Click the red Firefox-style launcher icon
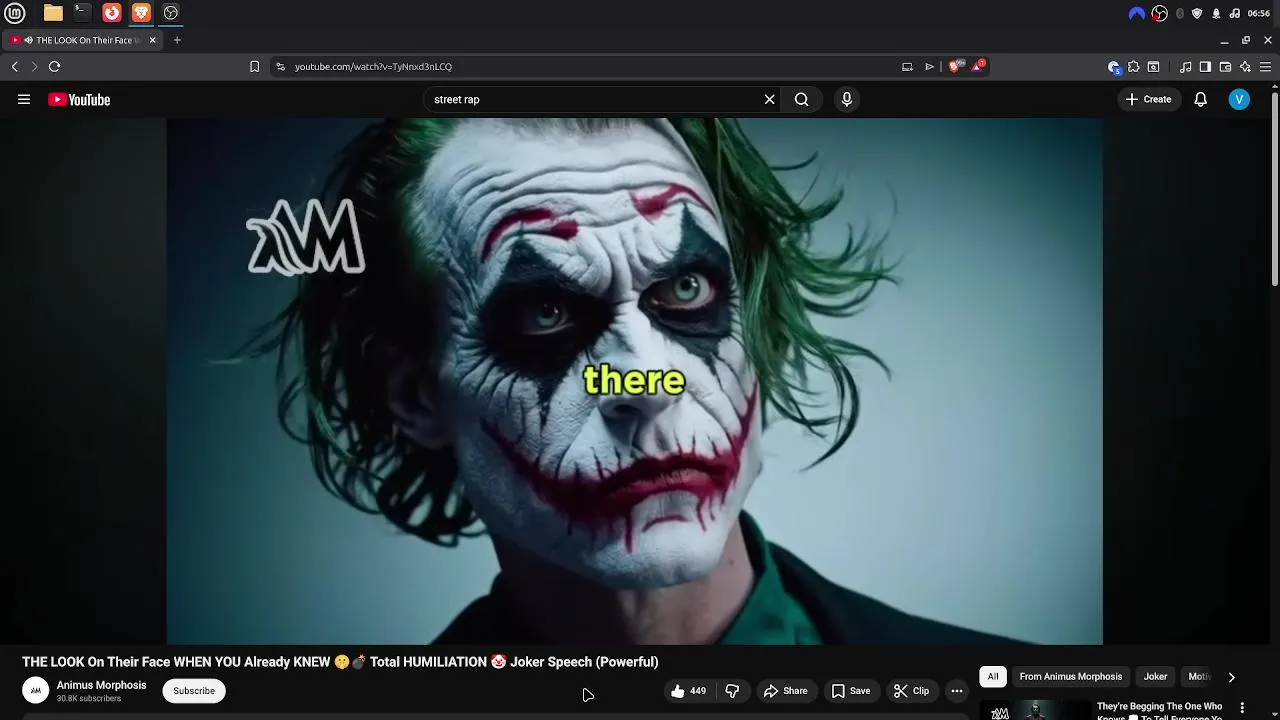 112,13
